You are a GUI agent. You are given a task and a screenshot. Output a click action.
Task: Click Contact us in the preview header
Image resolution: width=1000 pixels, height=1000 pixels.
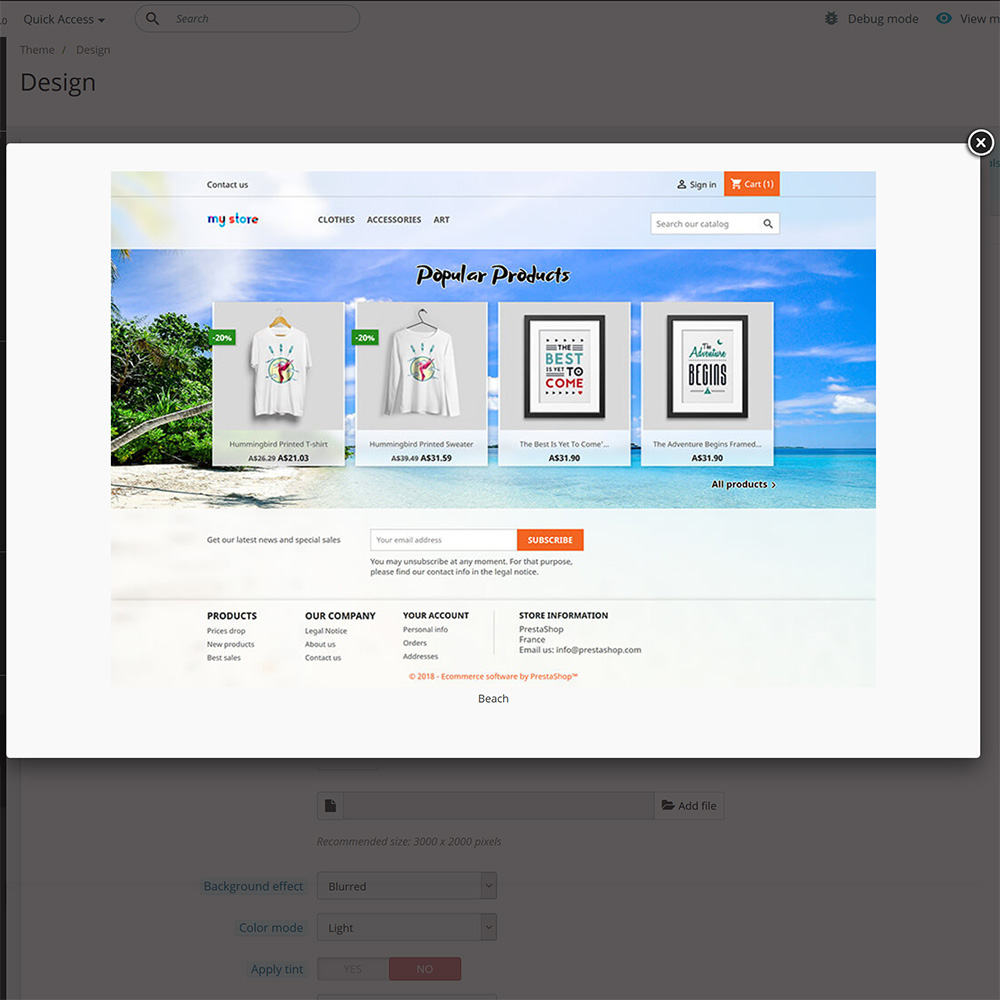pyautogui.click(x=227, y=184)
